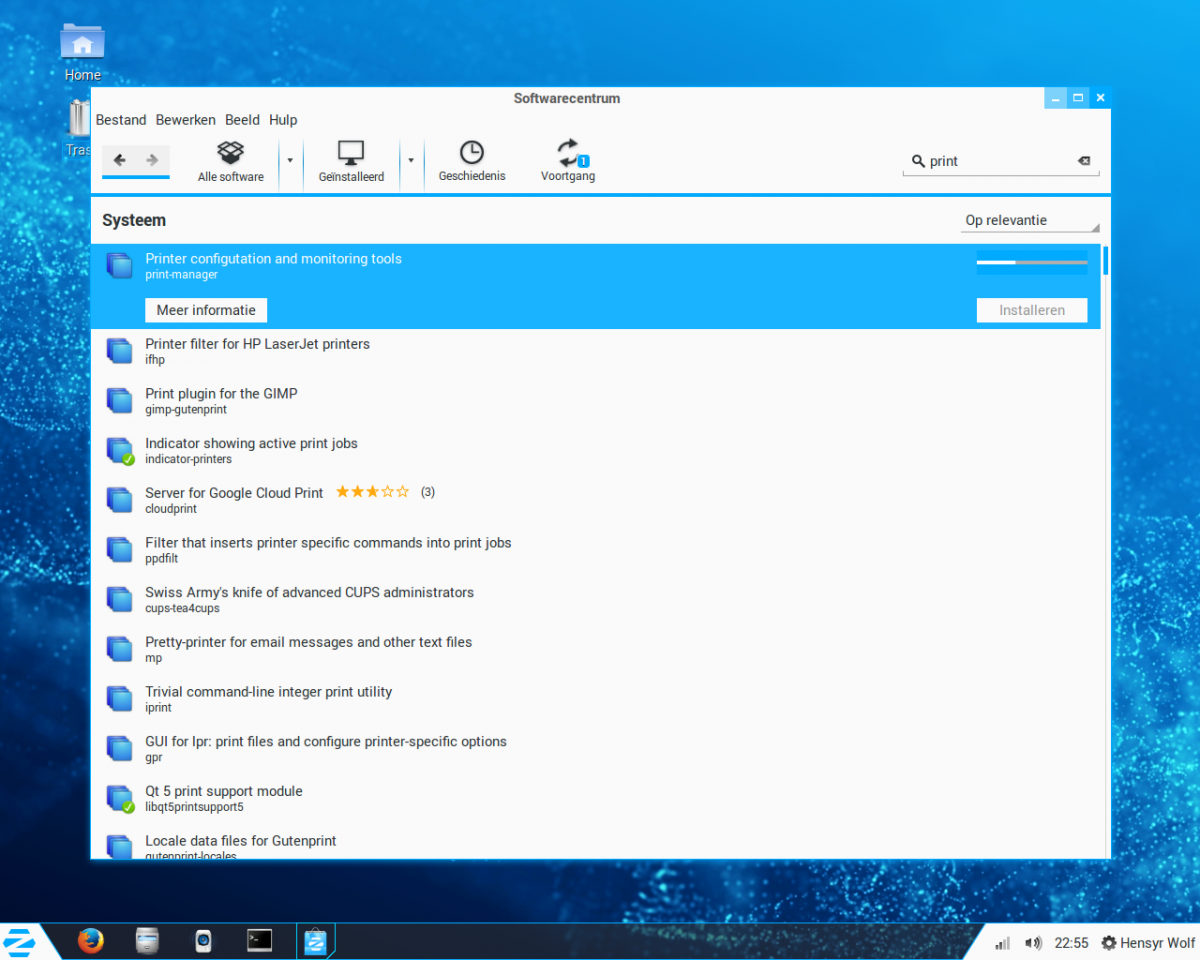Click the forward navigation arrow
The image size is (1200, 960).
coord(152,160)
